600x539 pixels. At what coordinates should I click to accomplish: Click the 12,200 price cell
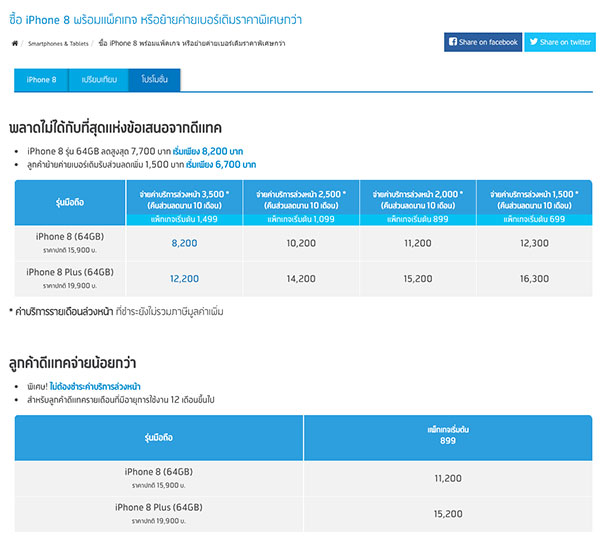184,279
